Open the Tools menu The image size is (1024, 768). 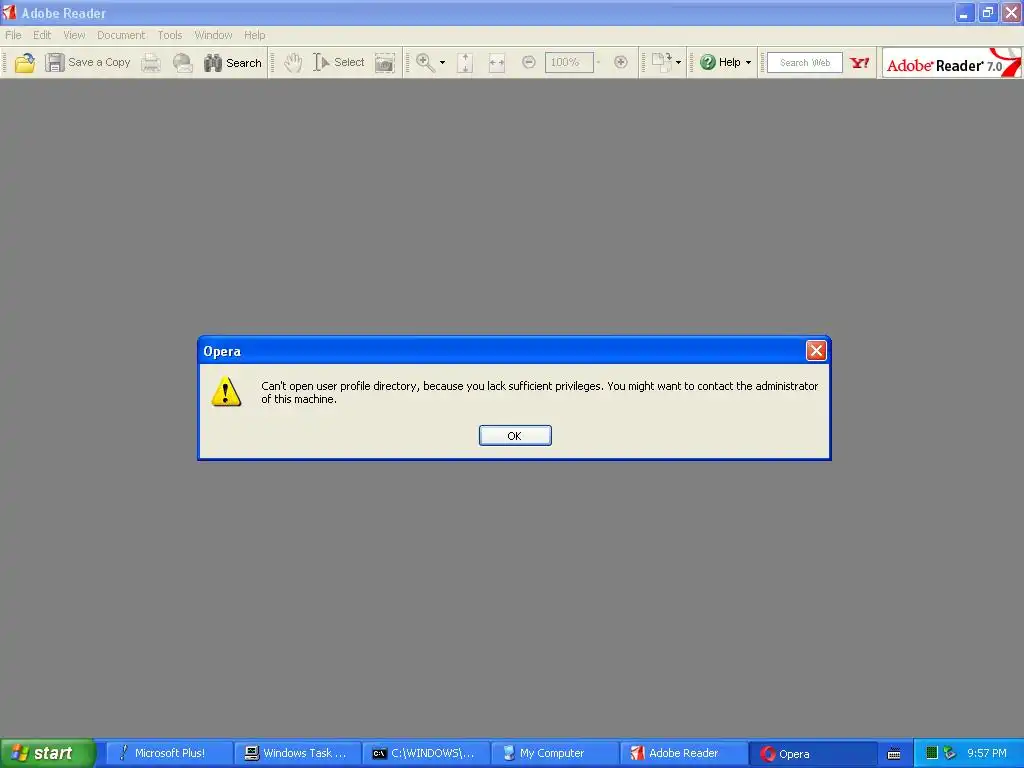pos(170,35)
